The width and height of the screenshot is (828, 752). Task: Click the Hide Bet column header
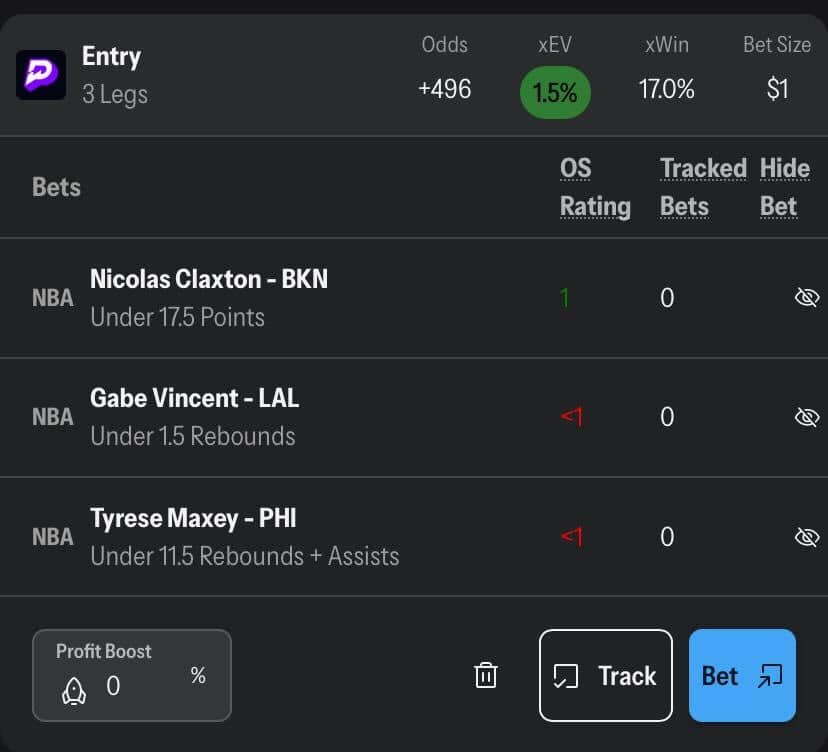click(x=784, y=187)
